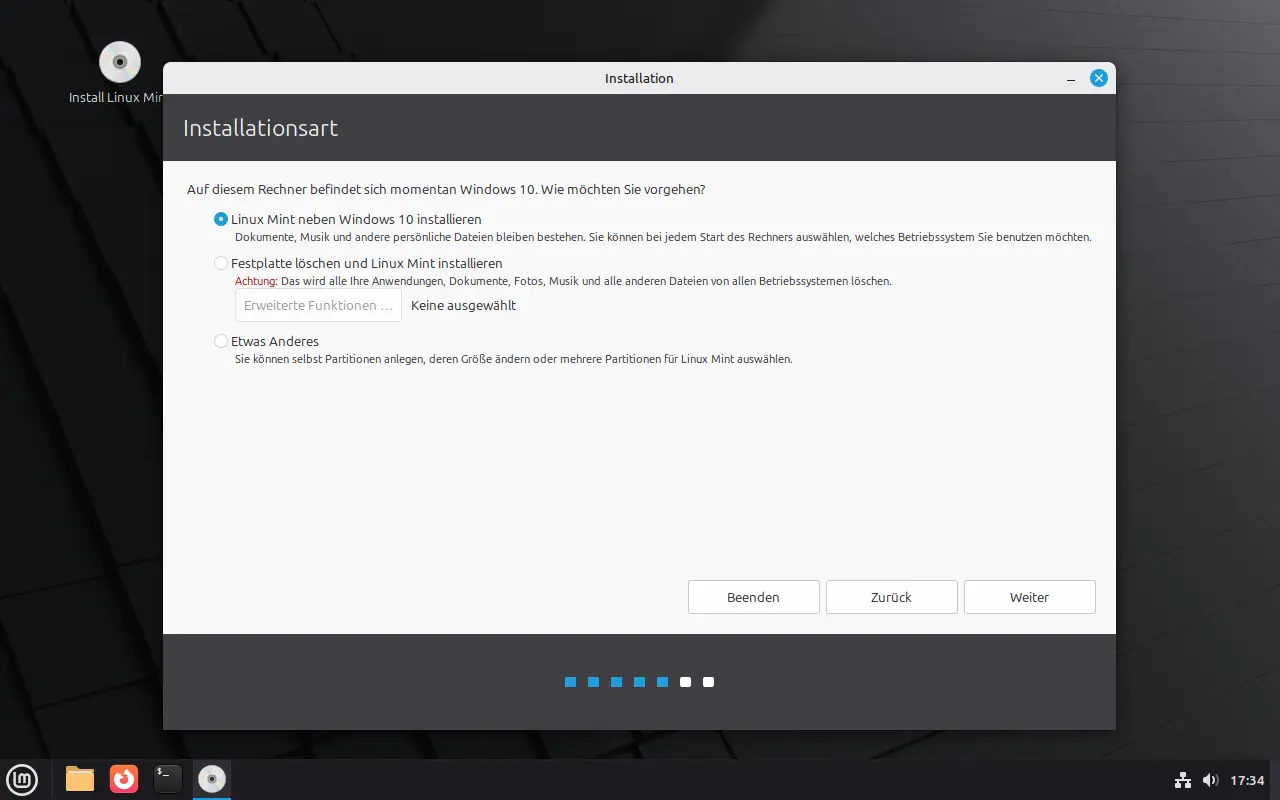Open the Linux Mint start menu

(x=22, y=779)
